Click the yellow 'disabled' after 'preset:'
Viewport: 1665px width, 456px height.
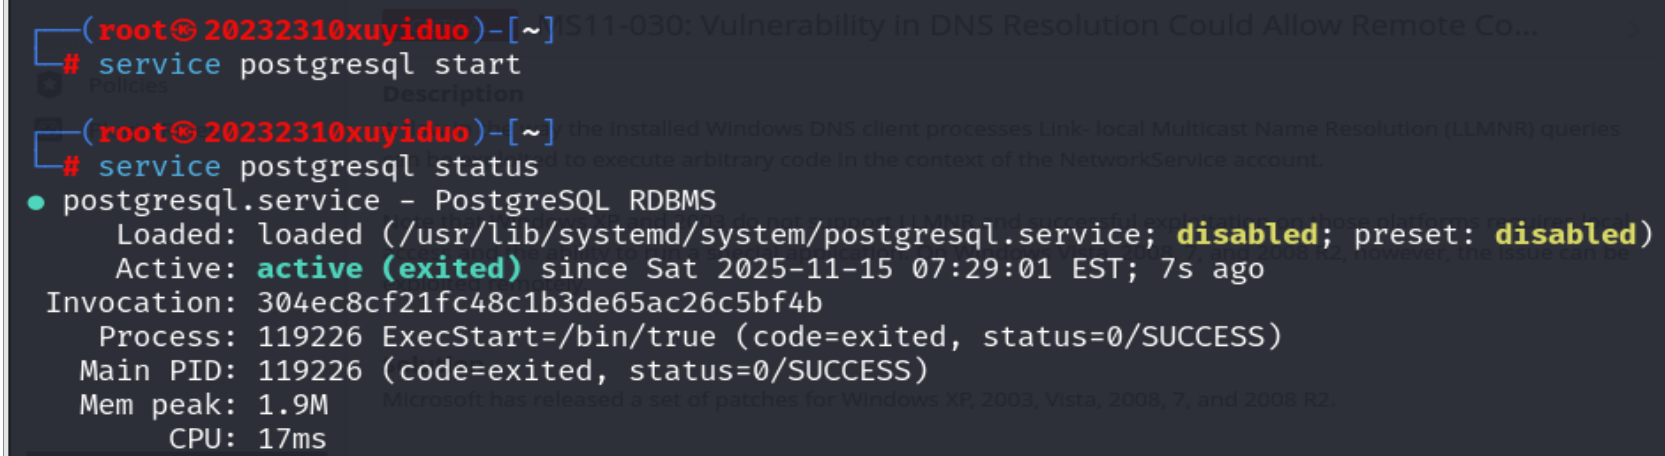[x=1565, y=235]
